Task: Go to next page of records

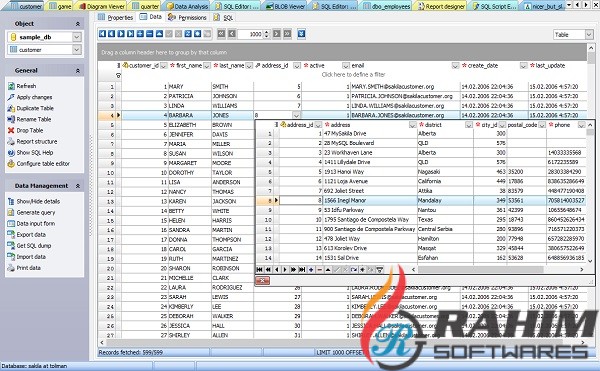Action: [x=277, y=34]
